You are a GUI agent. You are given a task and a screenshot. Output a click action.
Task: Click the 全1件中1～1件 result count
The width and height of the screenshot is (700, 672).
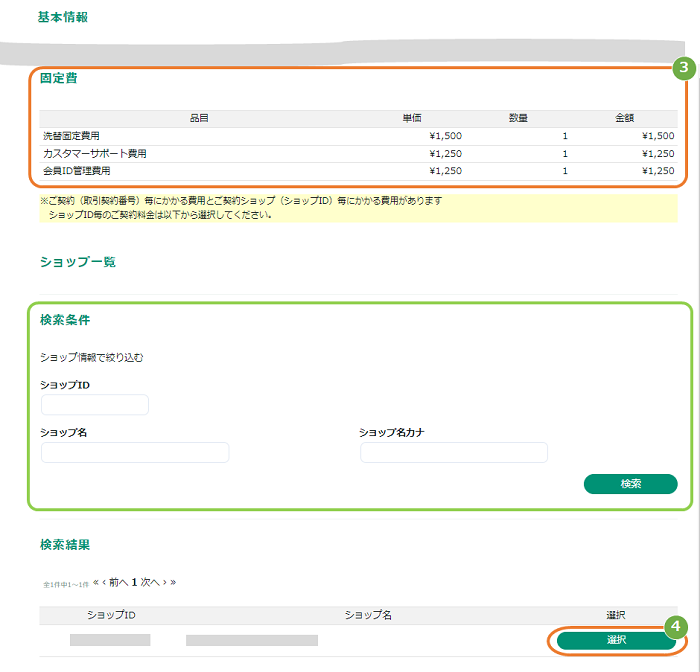pyautogui.click(x=66, y=584)
